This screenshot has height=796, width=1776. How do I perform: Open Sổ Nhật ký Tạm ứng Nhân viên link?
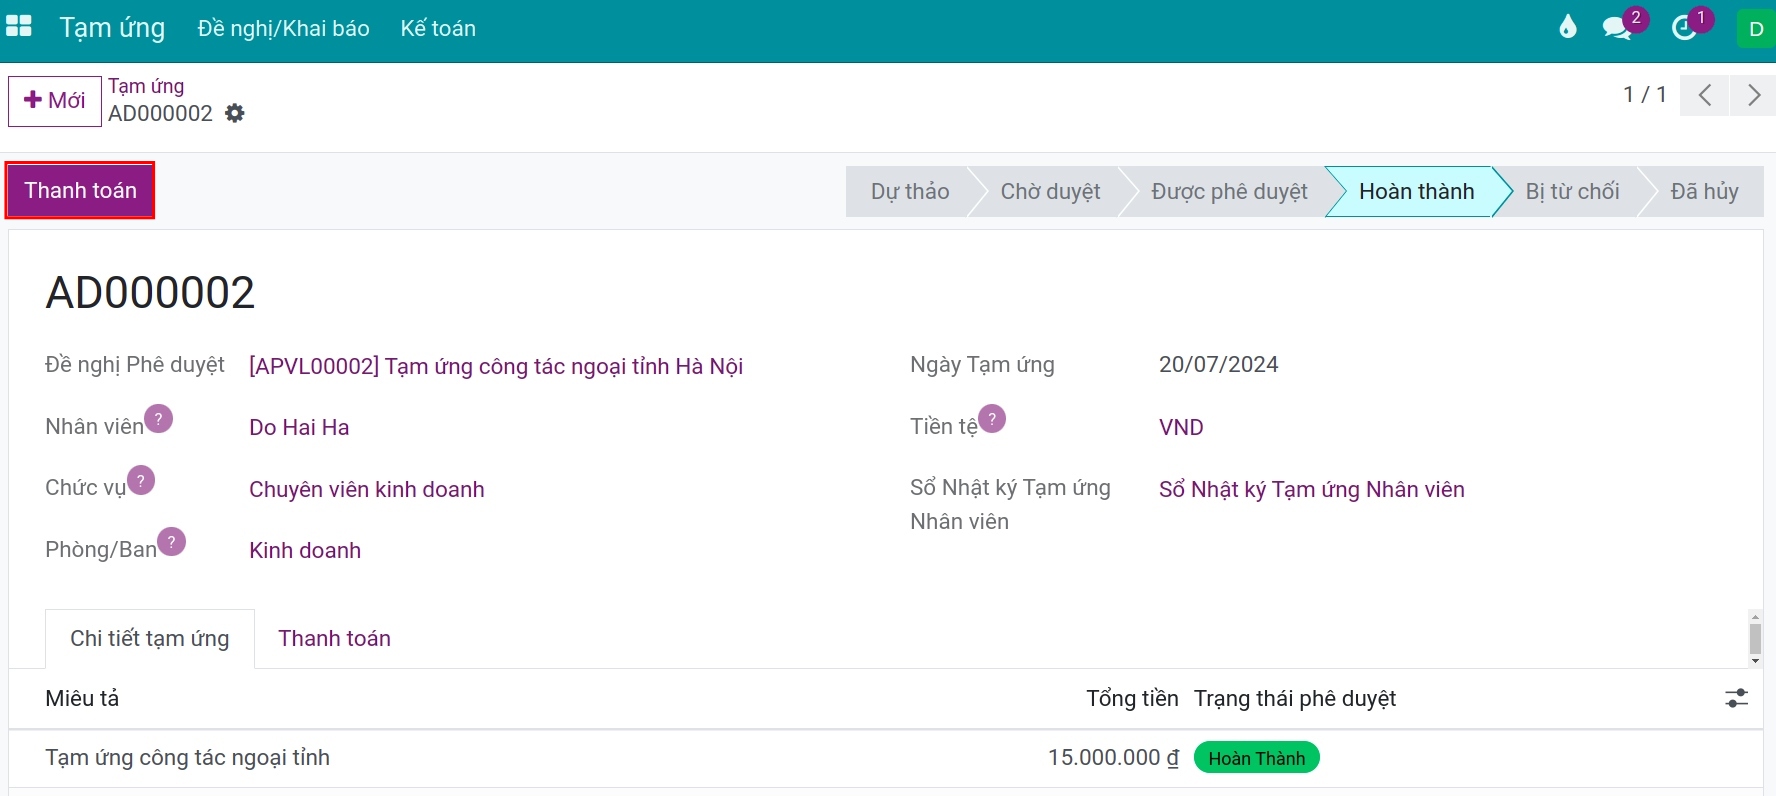tap(1312, 490)
